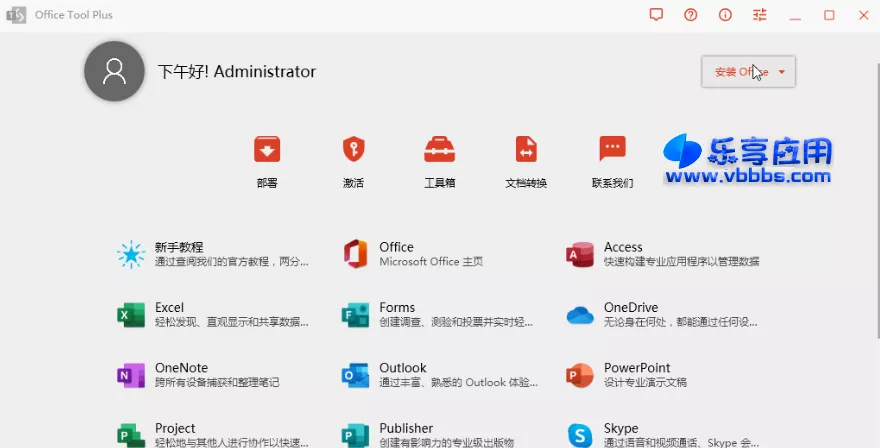The height and width of the screenshot is (448, 880).
Task: Click the greeting text 下午好! Administrator
Action: pos(237,72)
